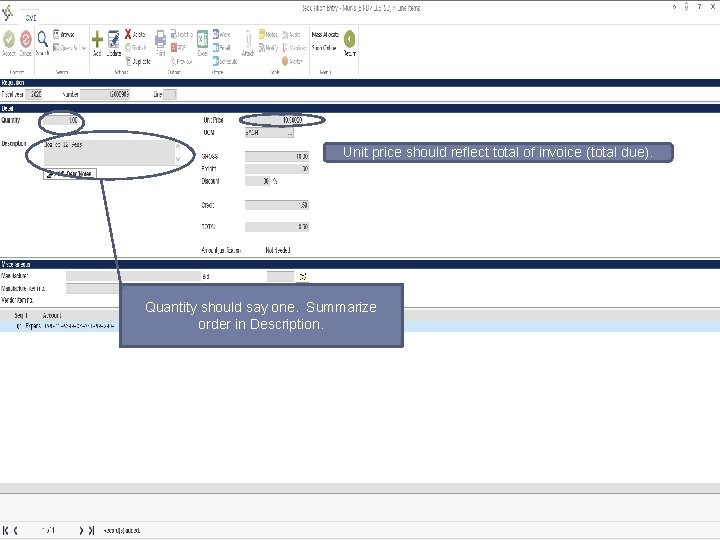Viewport: 720px width, 540px height.
Task: Click the help question mark icon
Action: point(699,7)
